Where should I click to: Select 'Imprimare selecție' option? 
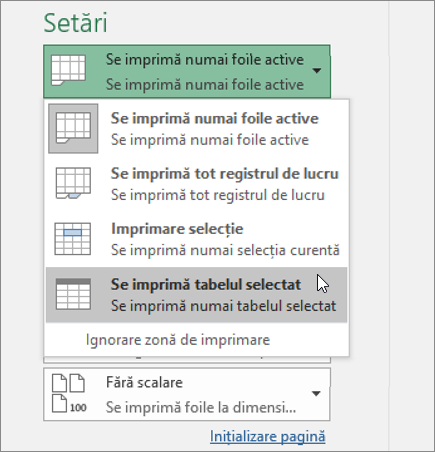coord(197,239)
